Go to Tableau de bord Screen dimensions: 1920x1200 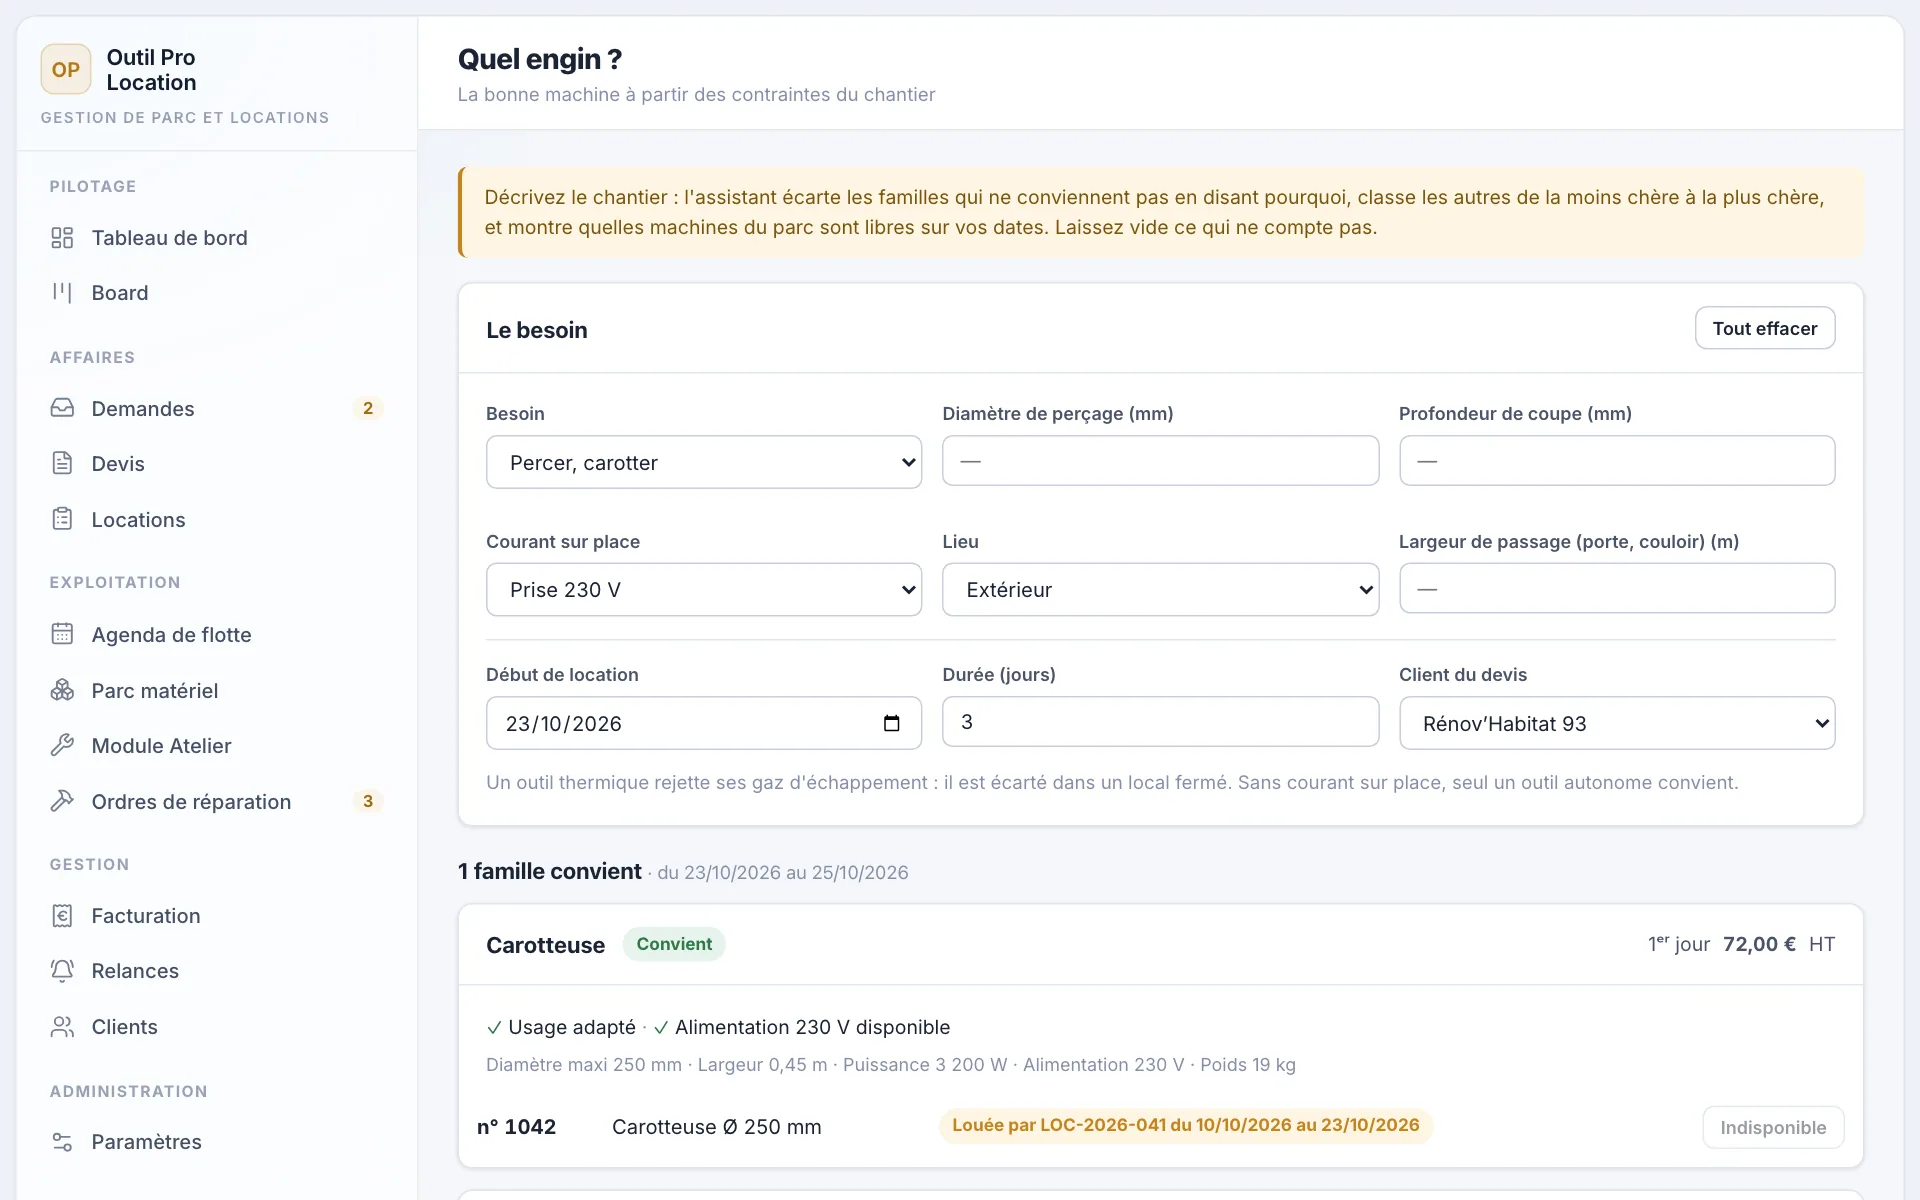pyautogui.click(x=216, y=238)
